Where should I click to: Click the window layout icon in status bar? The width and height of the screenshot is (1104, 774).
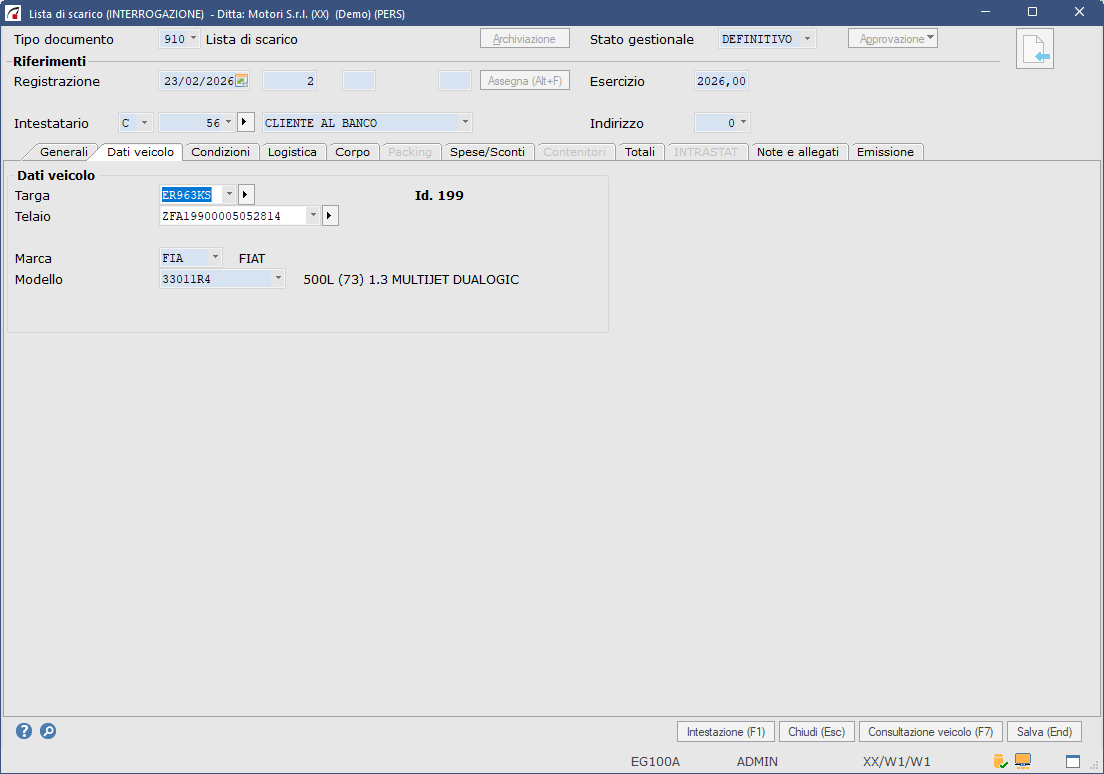(1073, 761)
